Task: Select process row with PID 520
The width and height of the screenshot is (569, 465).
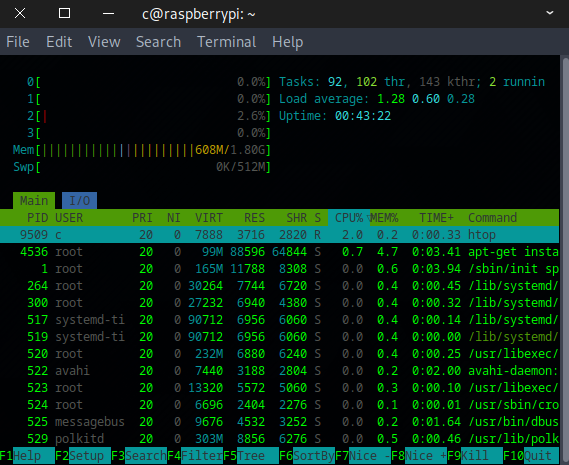Action: click(279, 354)
